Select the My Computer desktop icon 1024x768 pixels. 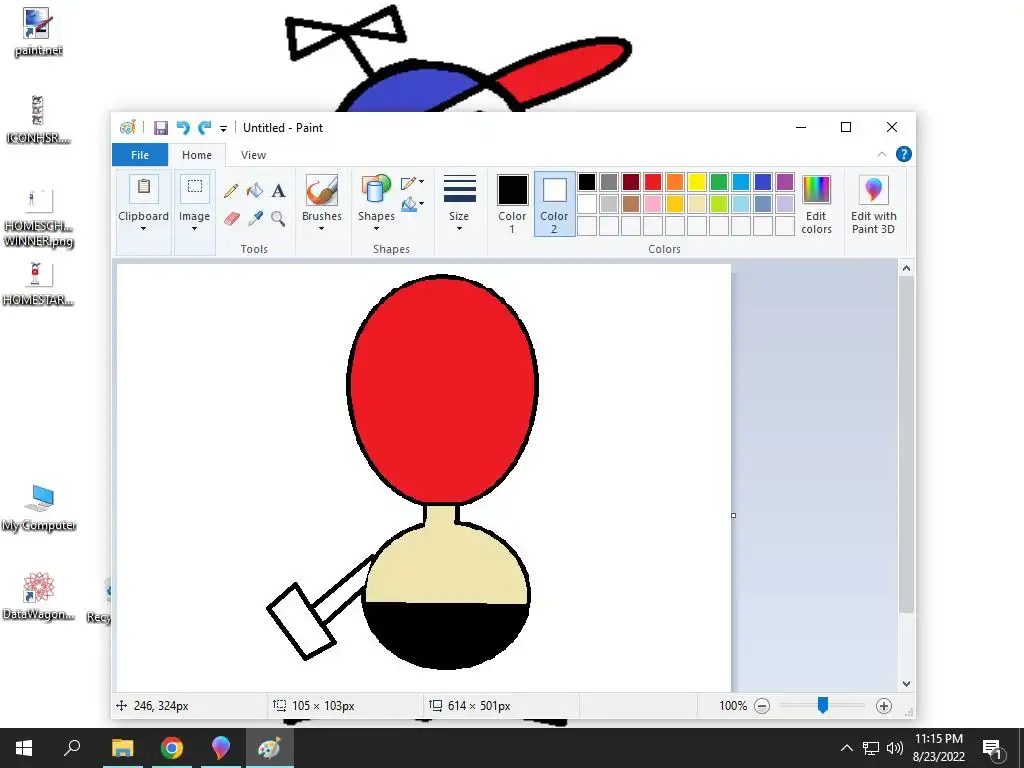click(39, 508)
